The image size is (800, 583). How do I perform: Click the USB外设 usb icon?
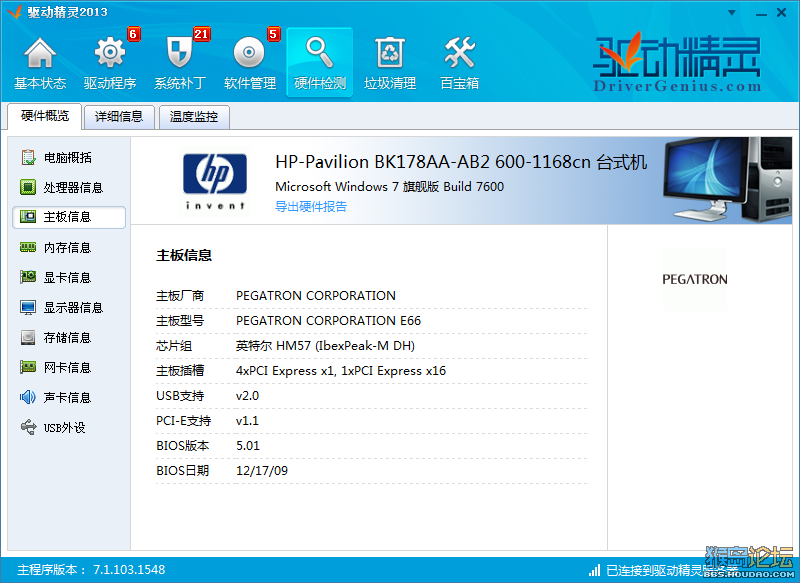point(29,427)
